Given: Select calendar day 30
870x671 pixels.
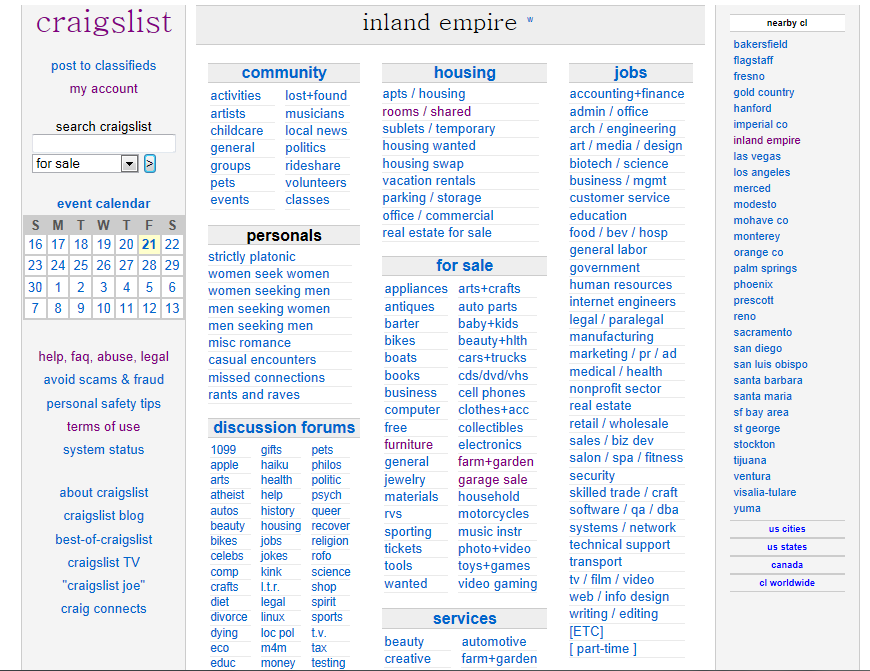Looking at the screenshot, I should pos(35,287).
